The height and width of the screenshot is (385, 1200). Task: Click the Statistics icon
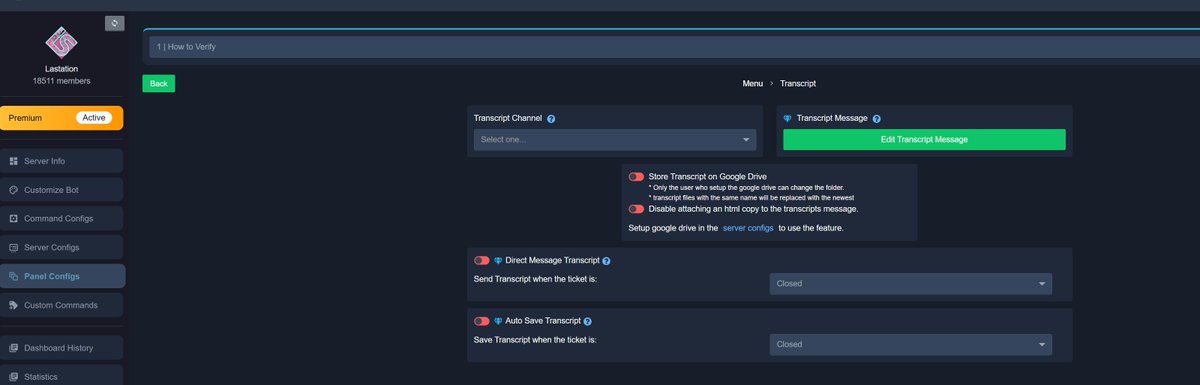pos(14,377)
